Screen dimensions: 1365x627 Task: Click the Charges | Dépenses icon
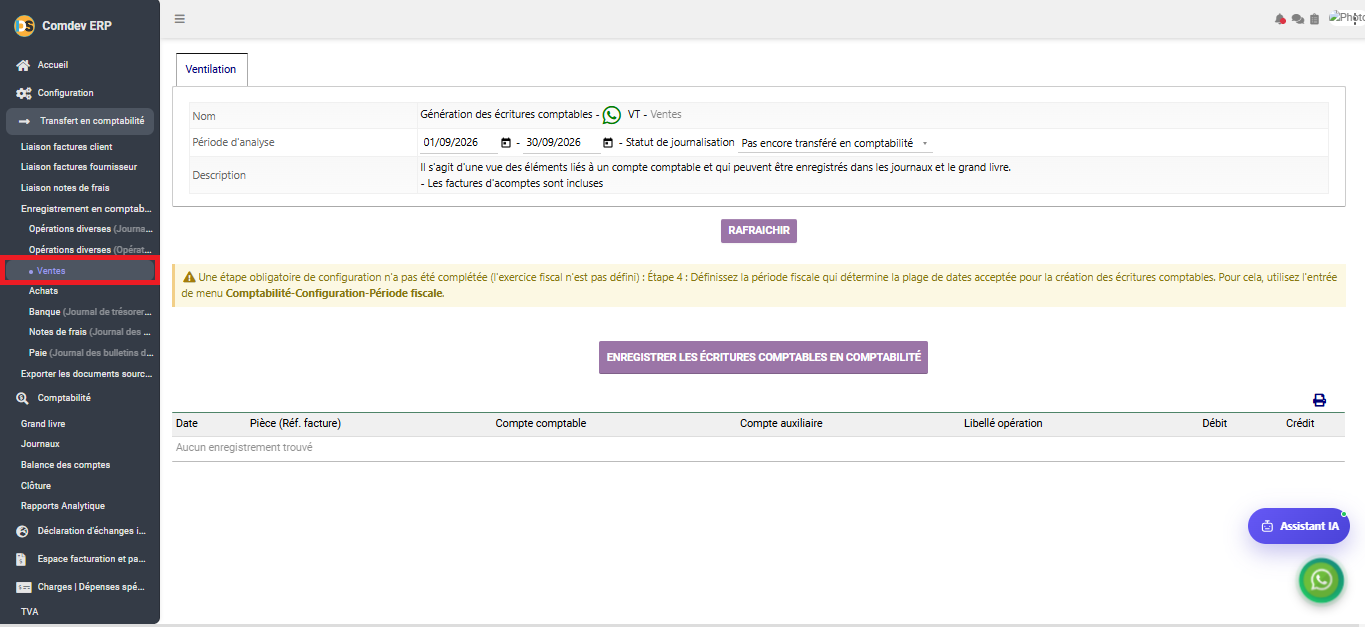[23, 587]
